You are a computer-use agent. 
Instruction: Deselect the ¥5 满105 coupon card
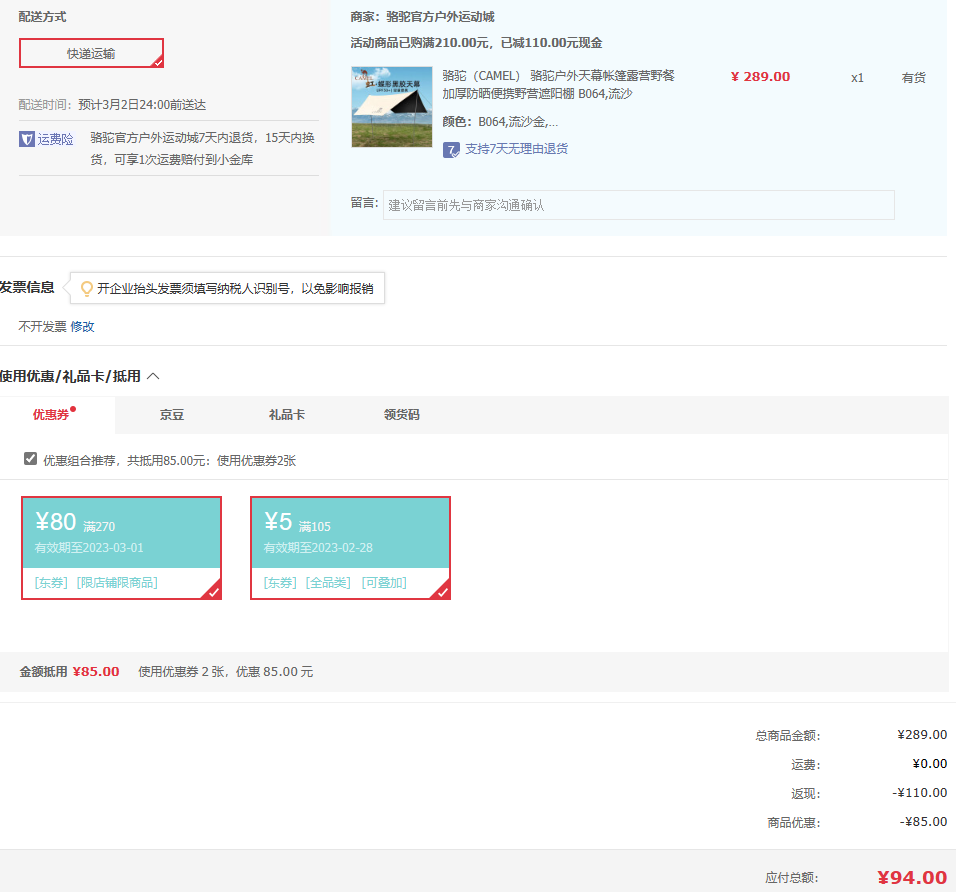351,548
